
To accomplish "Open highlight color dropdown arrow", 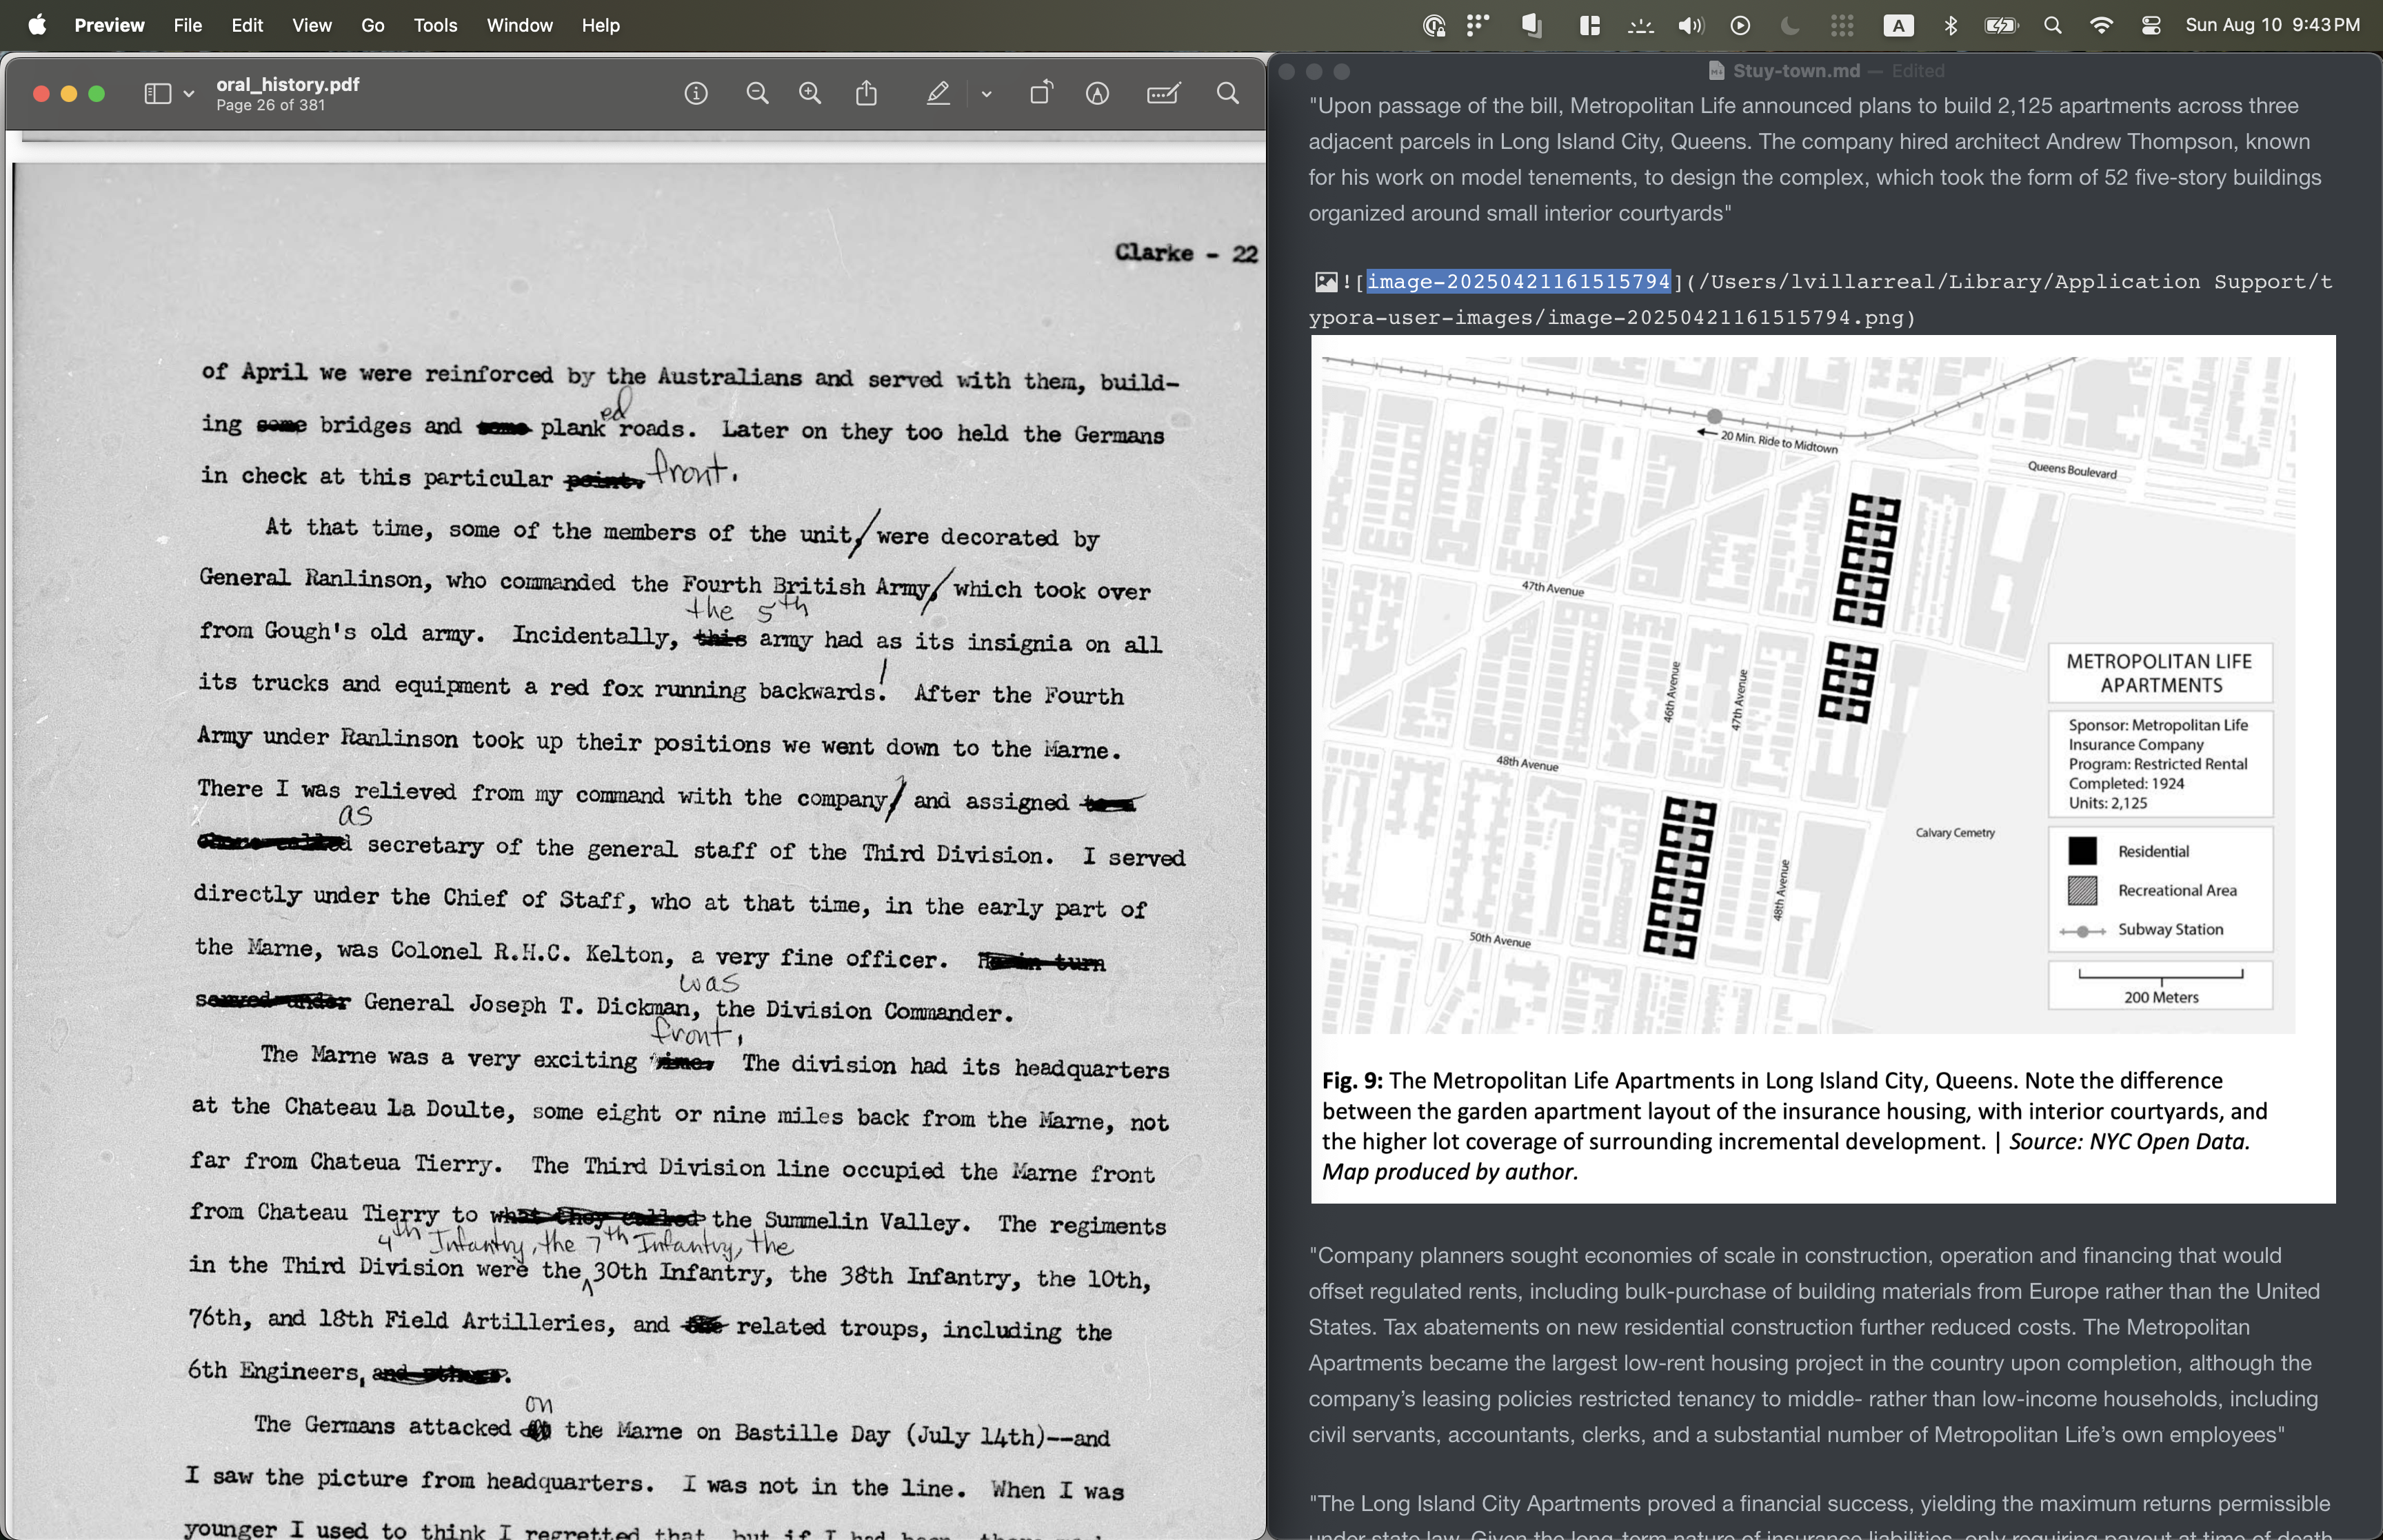I will (986, 94).
